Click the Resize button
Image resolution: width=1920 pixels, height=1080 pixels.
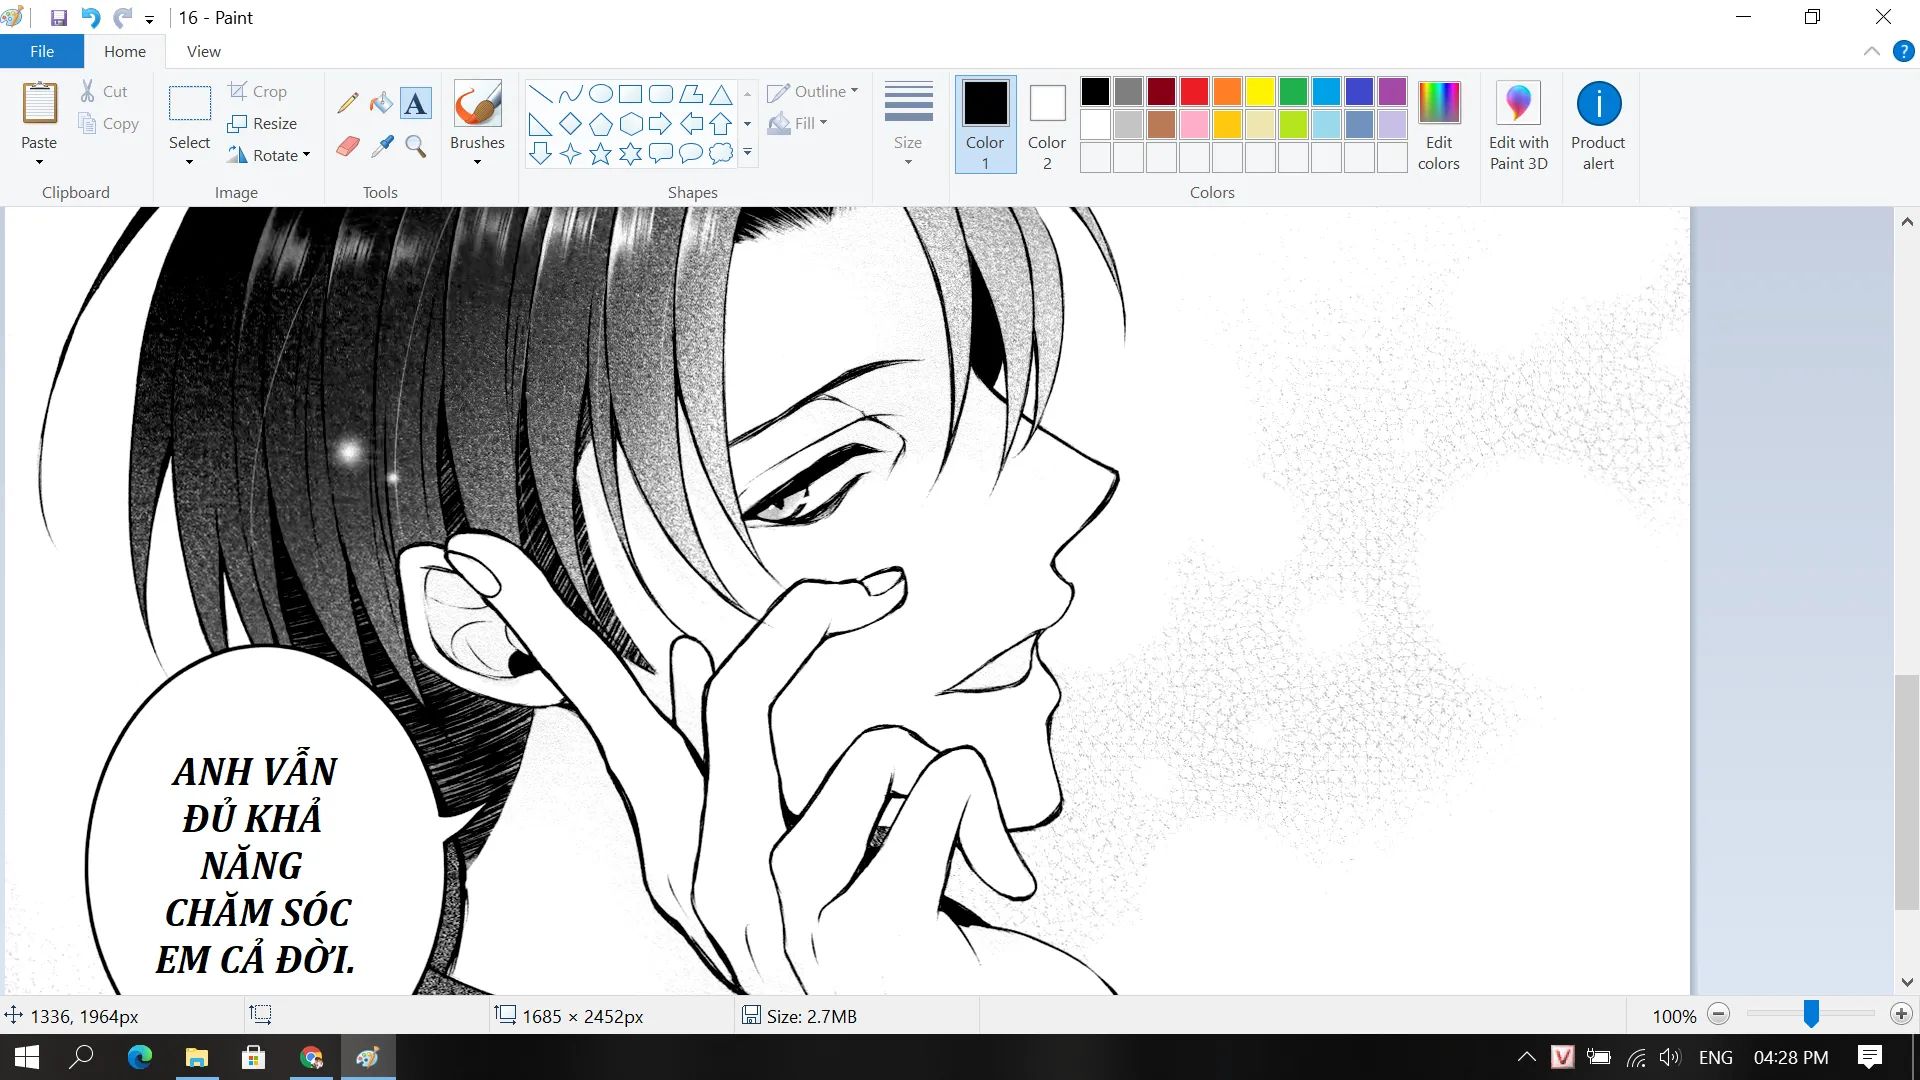click(263, 123)
